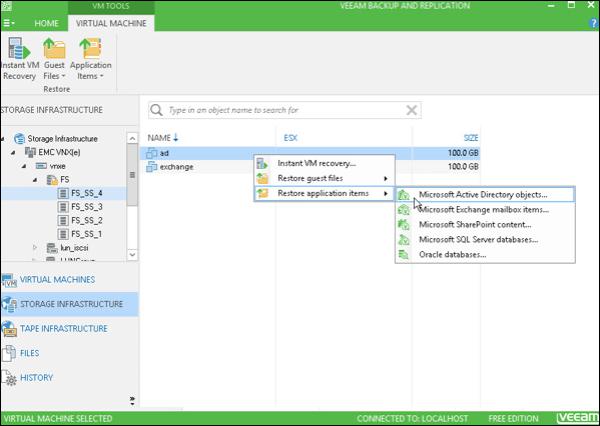Viewport: 600px width, 426px height.
Task: Click tree scrollbar up arrow
Action: (132, 138)
